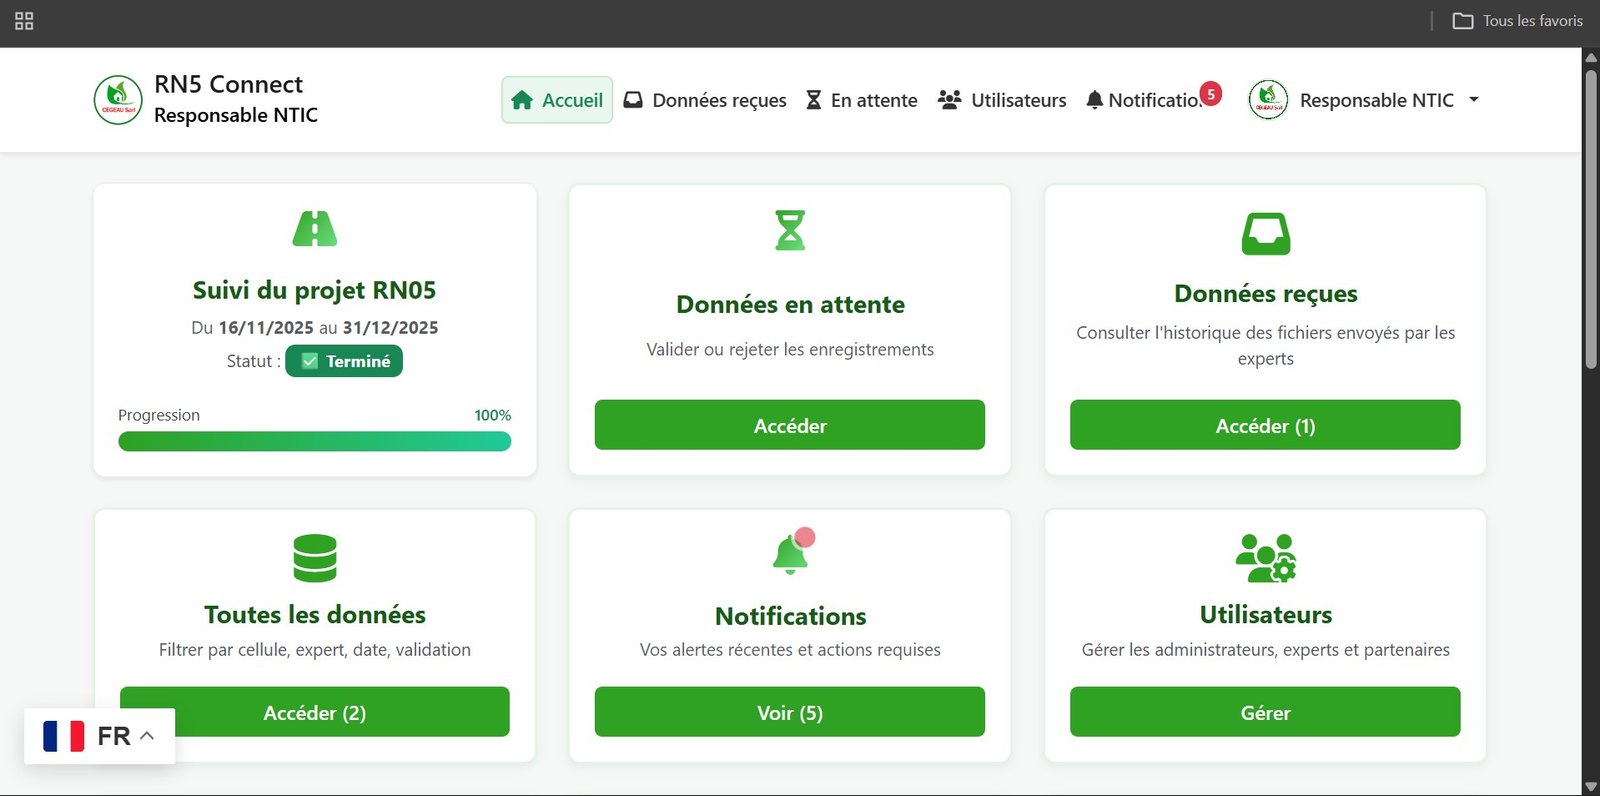
Task: Open Données reçues in navigation bar
Action: [705, 100]
